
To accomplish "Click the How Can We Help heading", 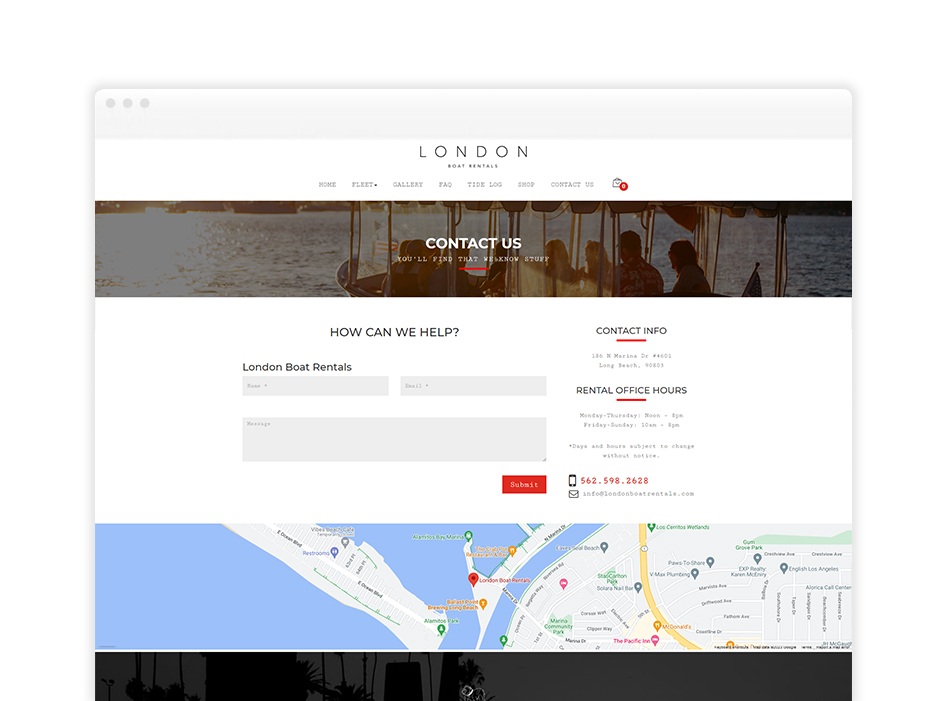I will tap(394, 332).
